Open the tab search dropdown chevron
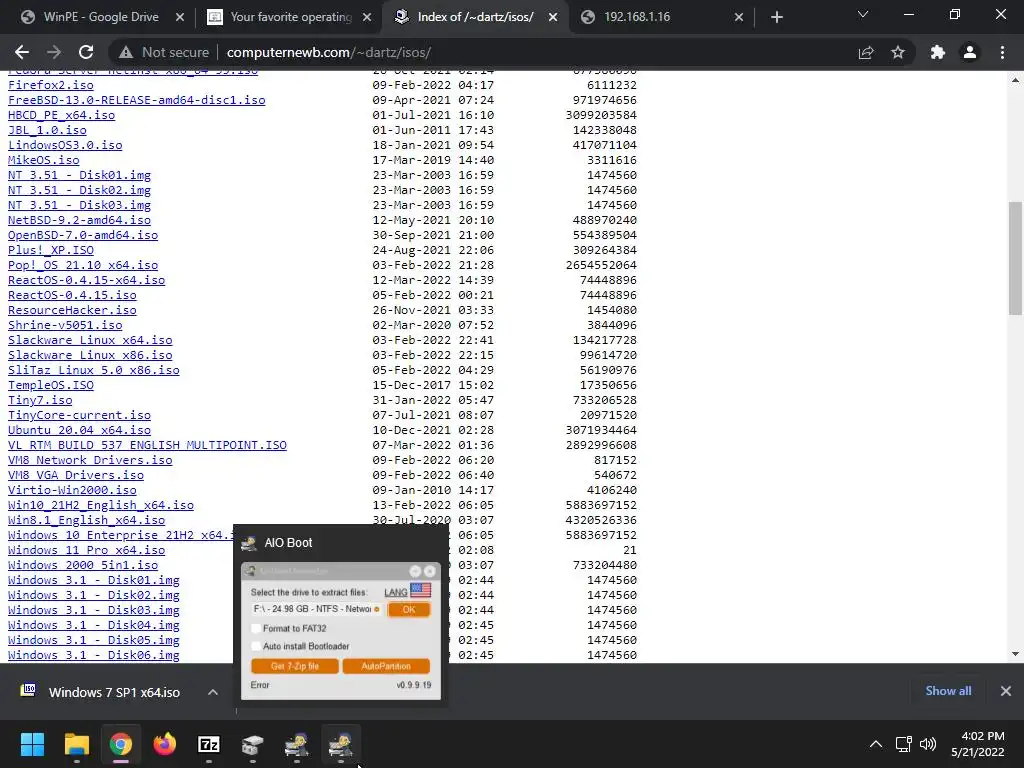The height and width of the screenshot is (768, 1024). coord(863,14)
